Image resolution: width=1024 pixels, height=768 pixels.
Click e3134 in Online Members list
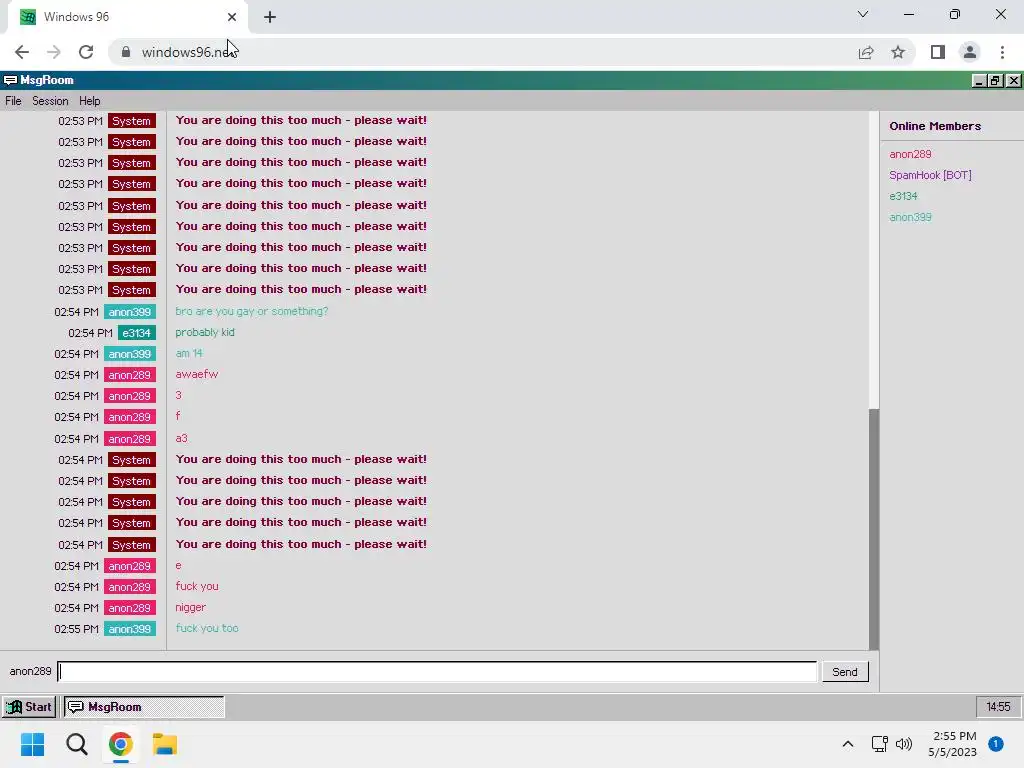[x=903, y=196]
